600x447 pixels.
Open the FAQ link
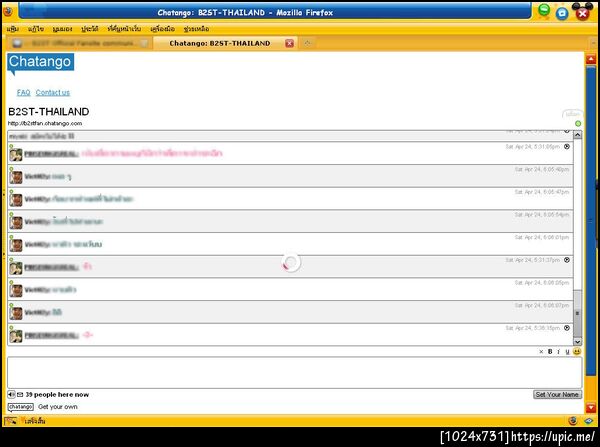pyautogui.click(x=23, y=92)
